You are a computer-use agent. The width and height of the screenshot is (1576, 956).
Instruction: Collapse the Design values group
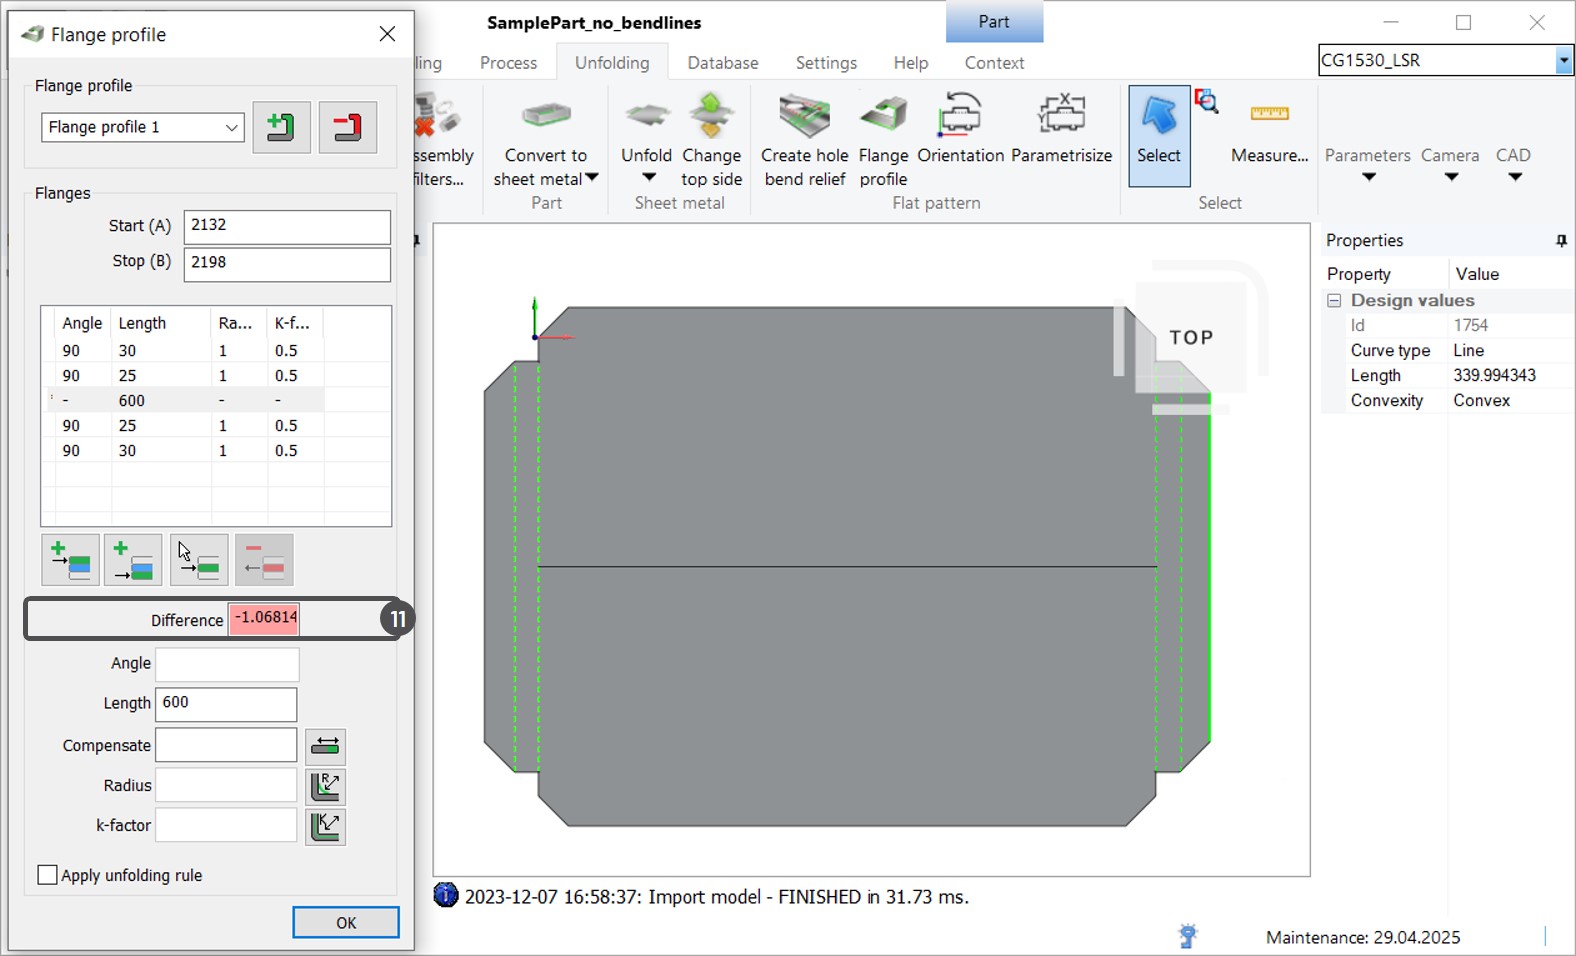click(x=1334, y=301)
